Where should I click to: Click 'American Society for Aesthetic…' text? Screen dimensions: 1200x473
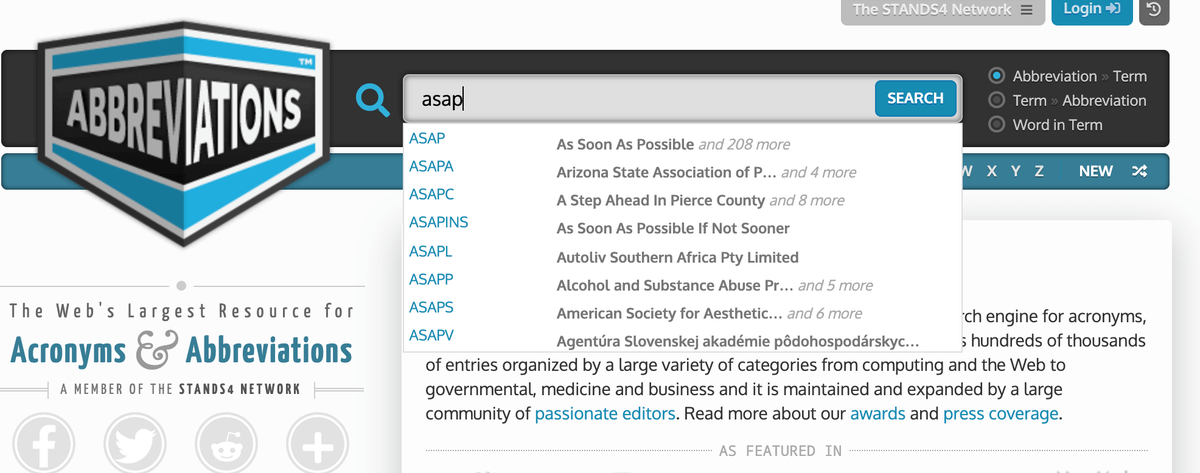pos(669,313)
